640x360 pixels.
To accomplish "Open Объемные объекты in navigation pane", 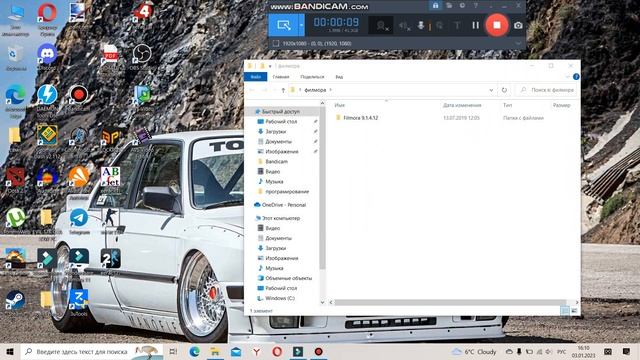I will tap(289, 278).
